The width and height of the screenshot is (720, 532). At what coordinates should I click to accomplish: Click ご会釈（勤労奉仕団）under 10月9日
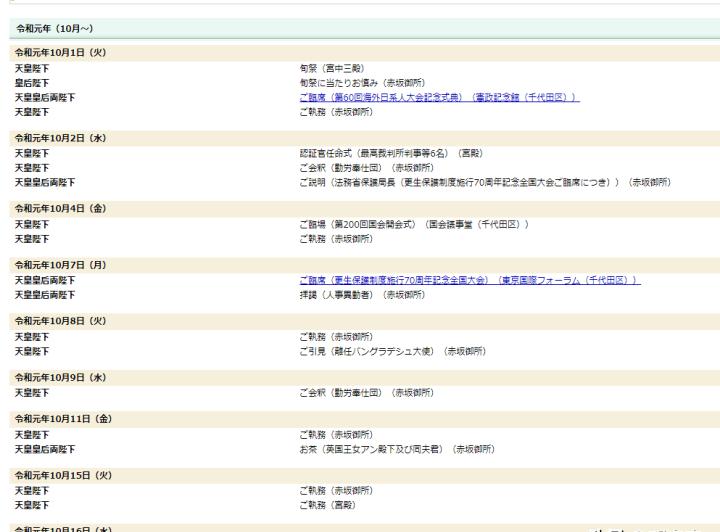click(x=366, y=393)
